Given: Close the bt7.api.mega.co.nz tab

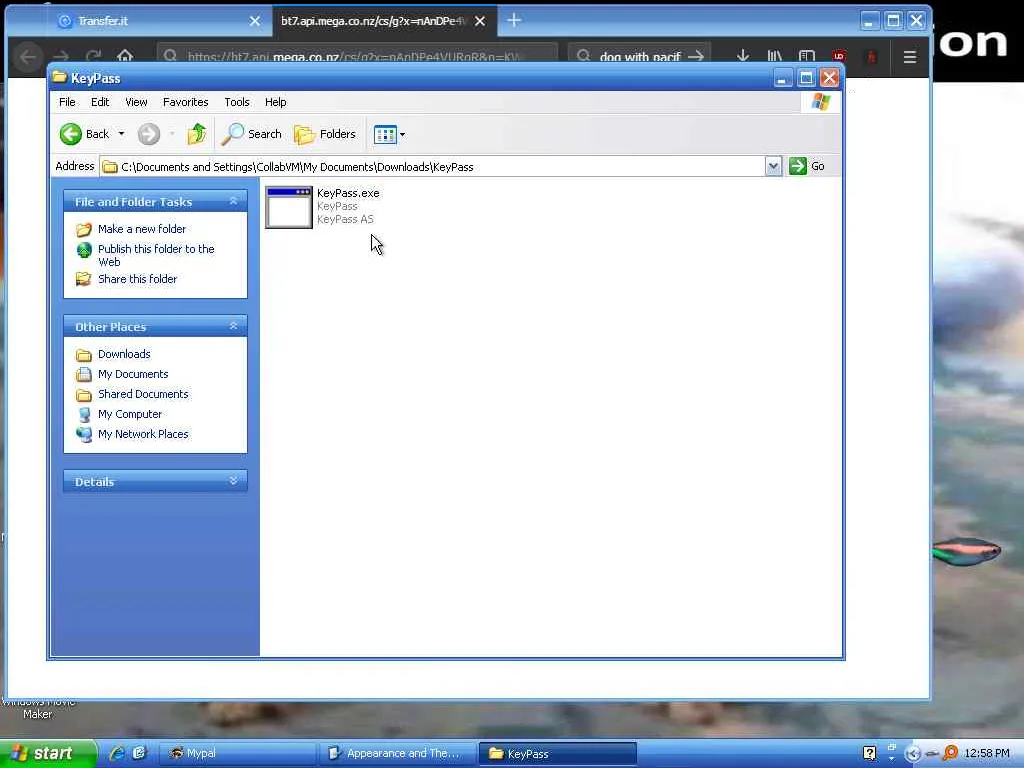Looking at the screenshot, I should [x=480, y=21].
